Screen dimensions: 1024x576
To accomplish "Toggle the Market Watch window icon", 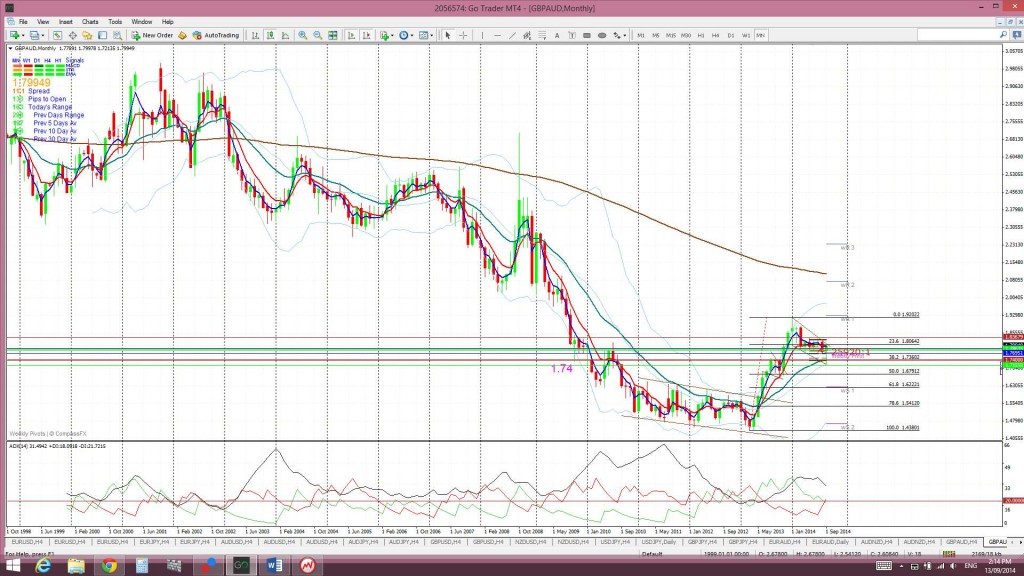I will [57, 35].
